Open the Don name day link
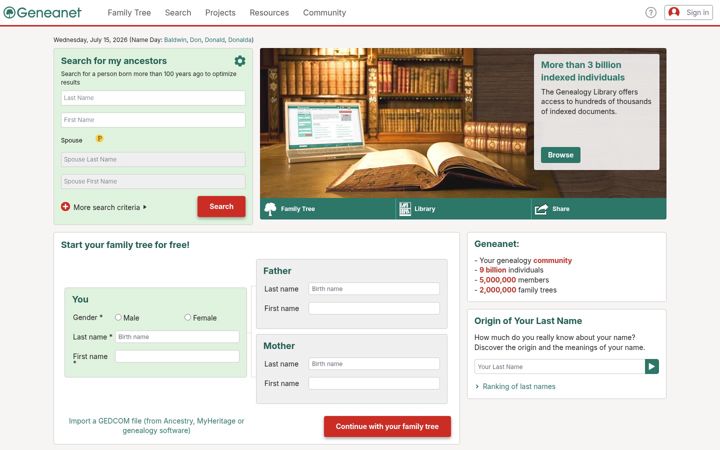The width and height of the screenshot is (720, 450). coord(196,40)
